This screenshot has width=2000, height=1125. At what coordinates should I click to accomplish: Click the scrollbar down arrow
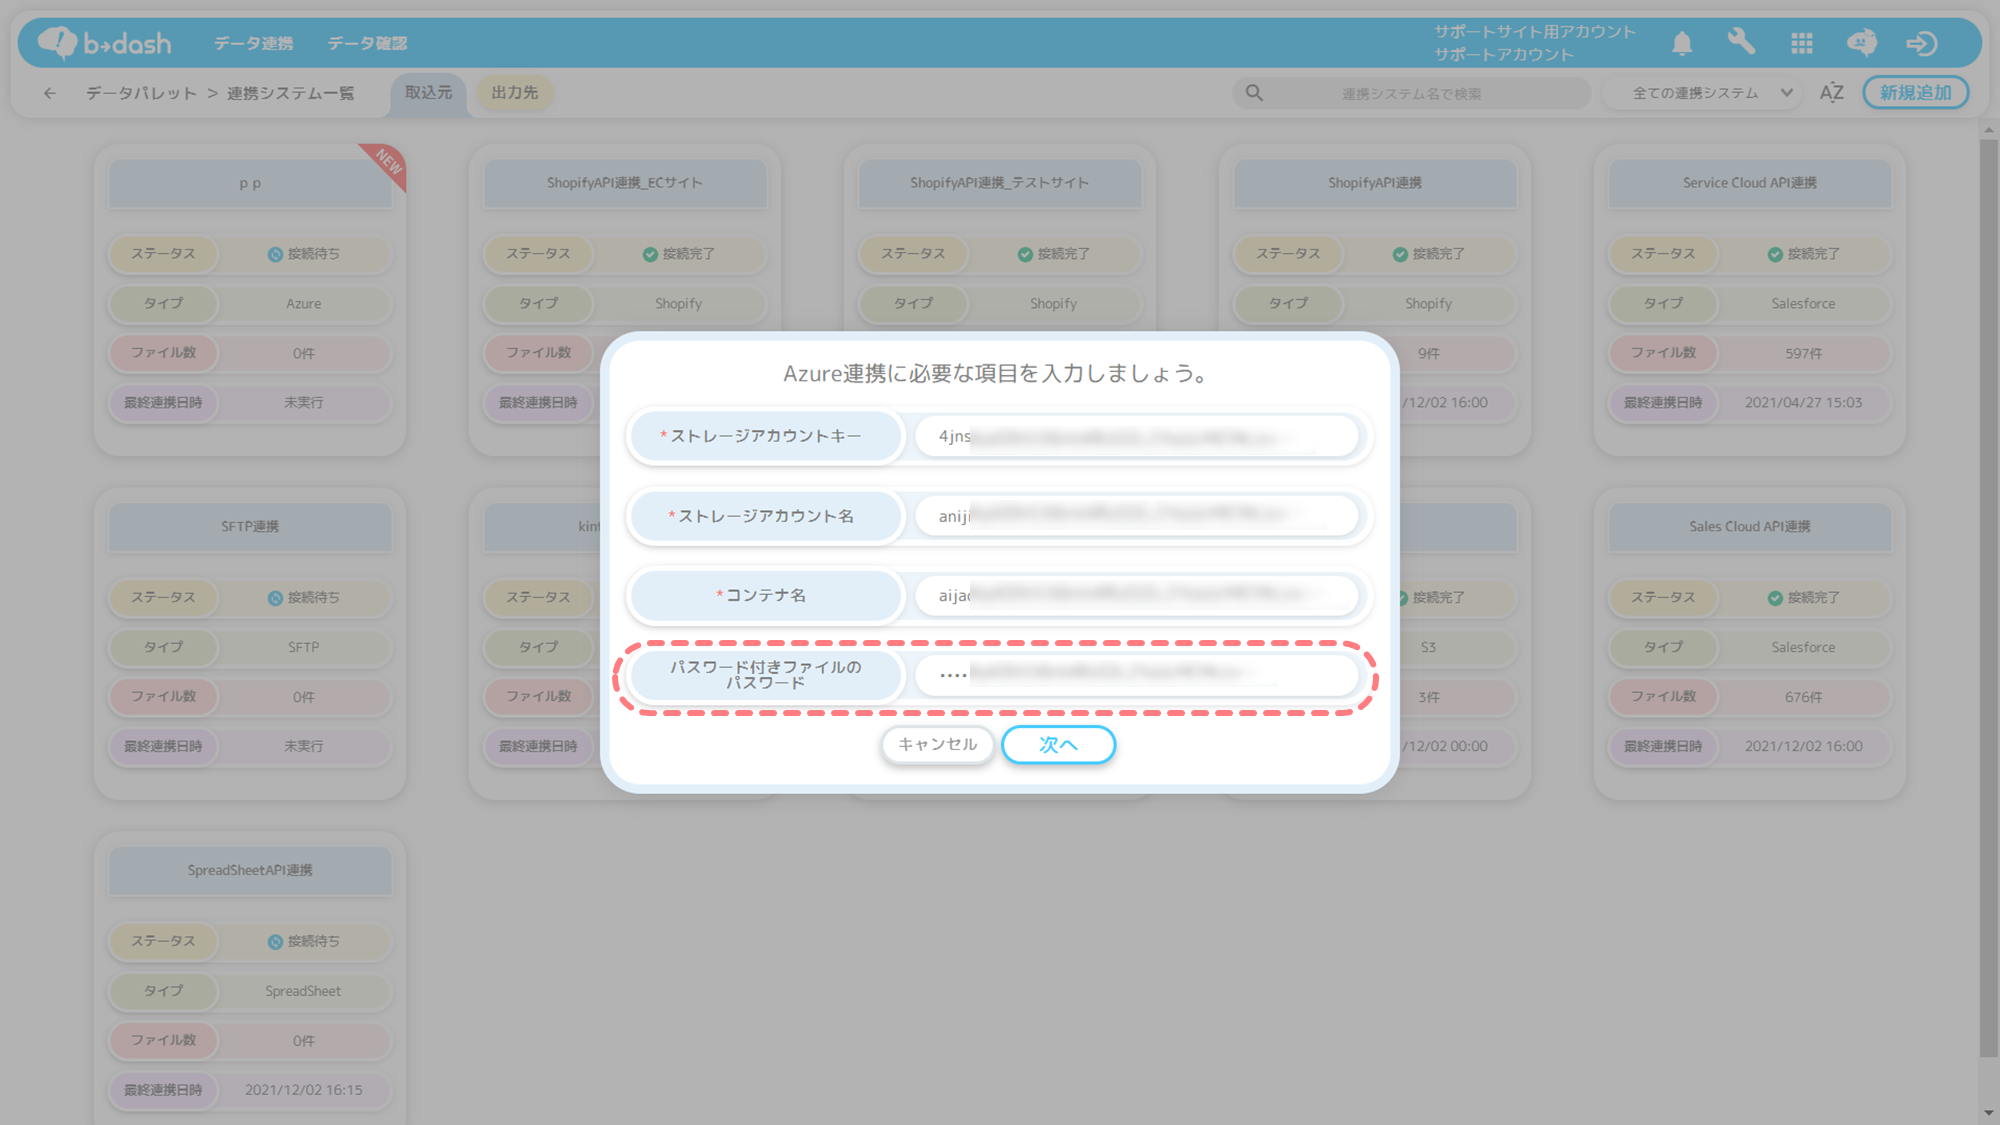(x=1988, y=1113)
